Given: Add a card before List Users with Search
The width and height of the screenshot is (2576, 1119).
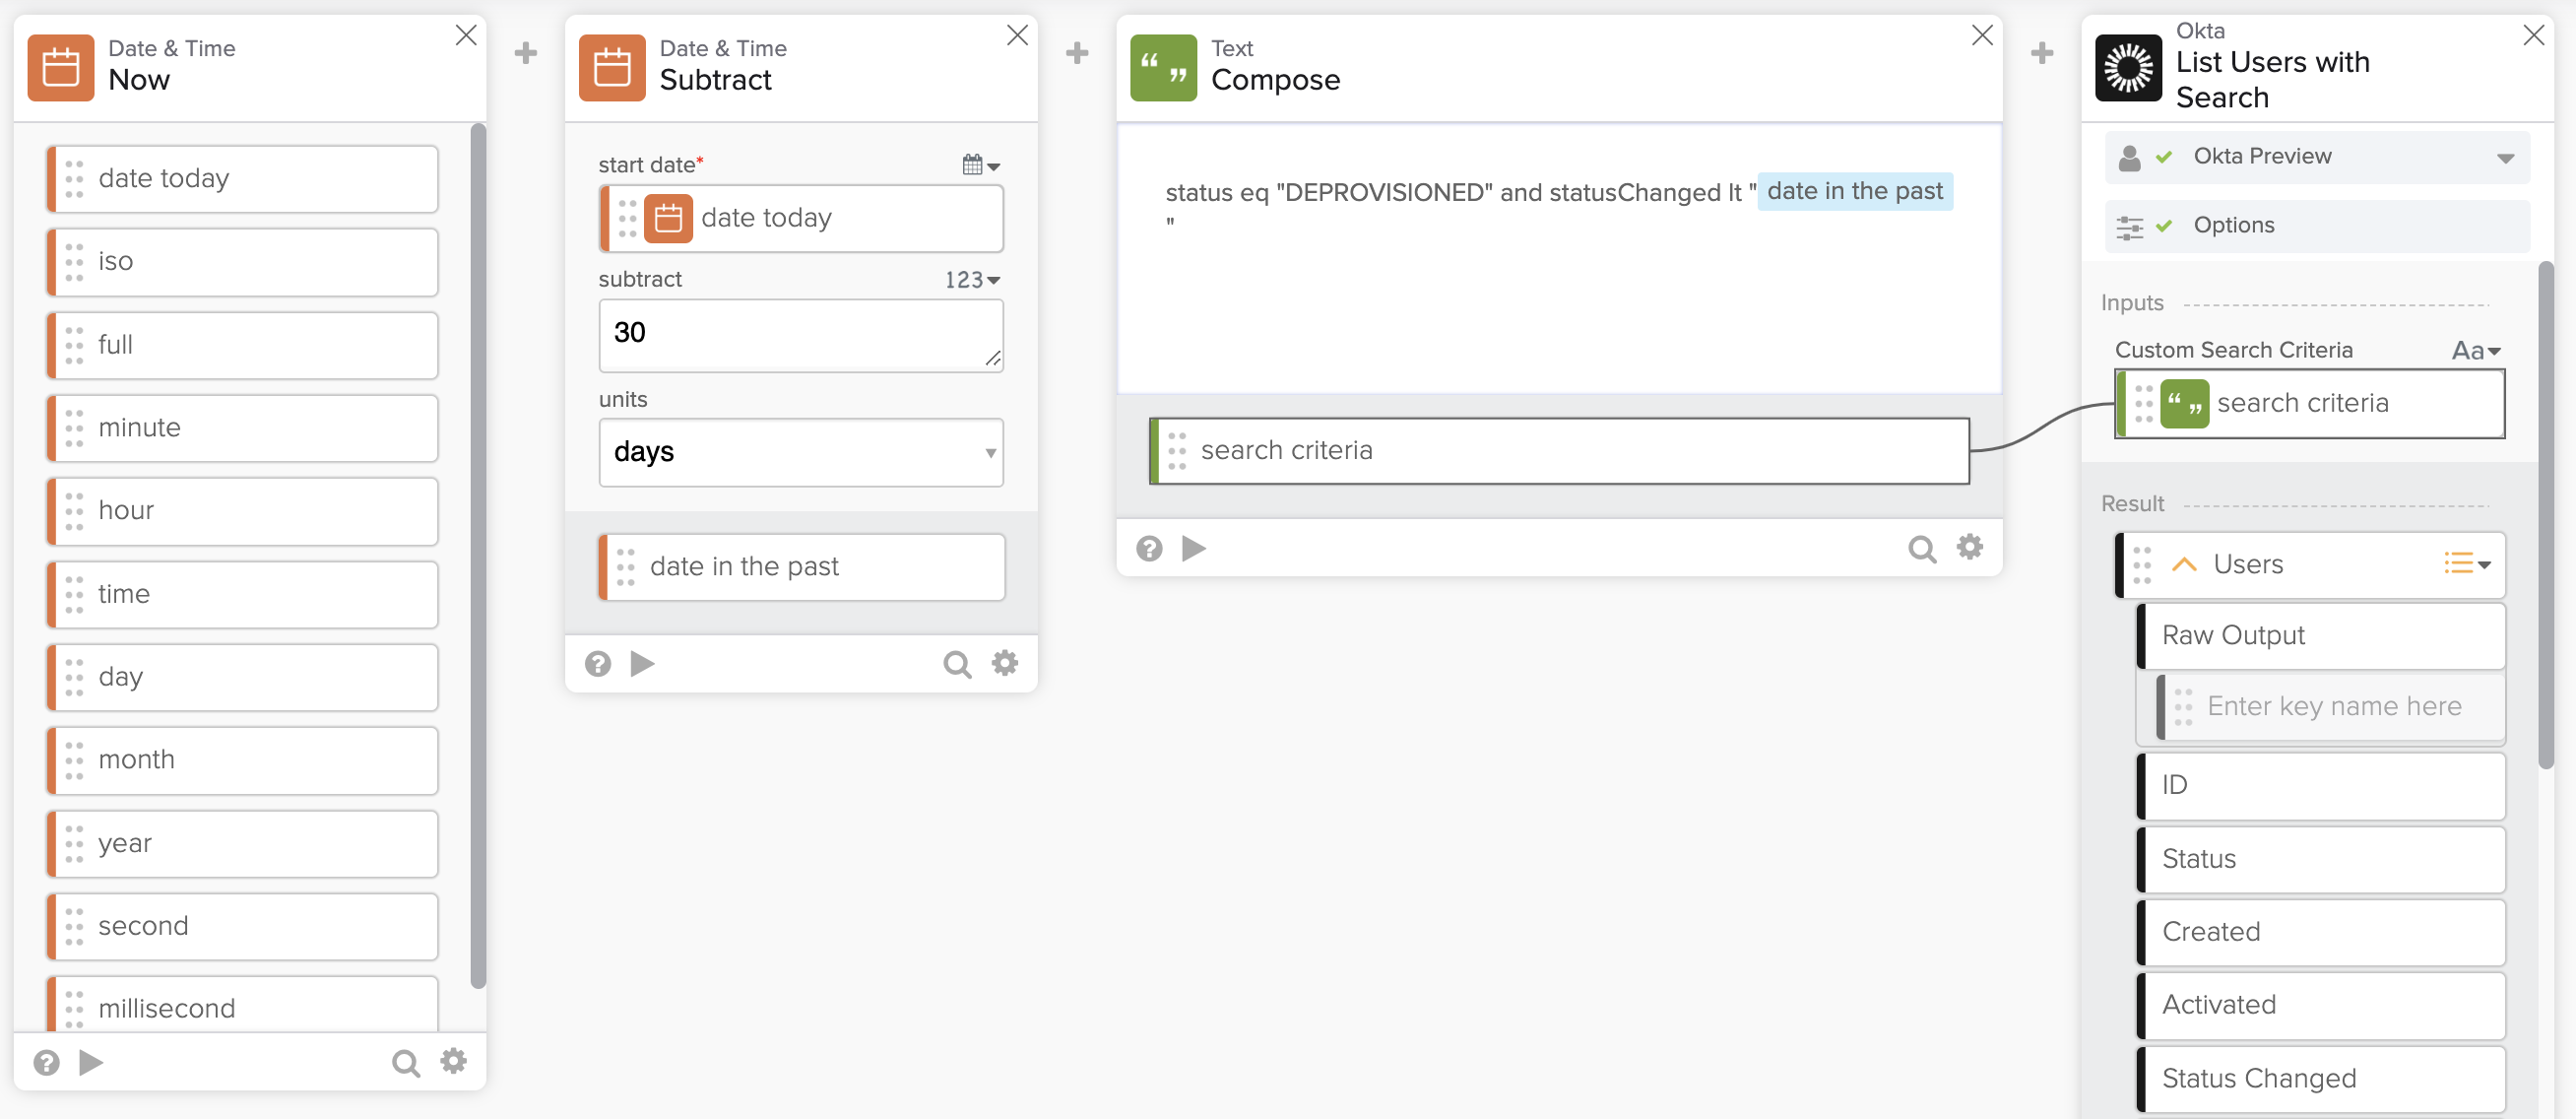Looking at the screenshot, I should tap(2042, 53).
